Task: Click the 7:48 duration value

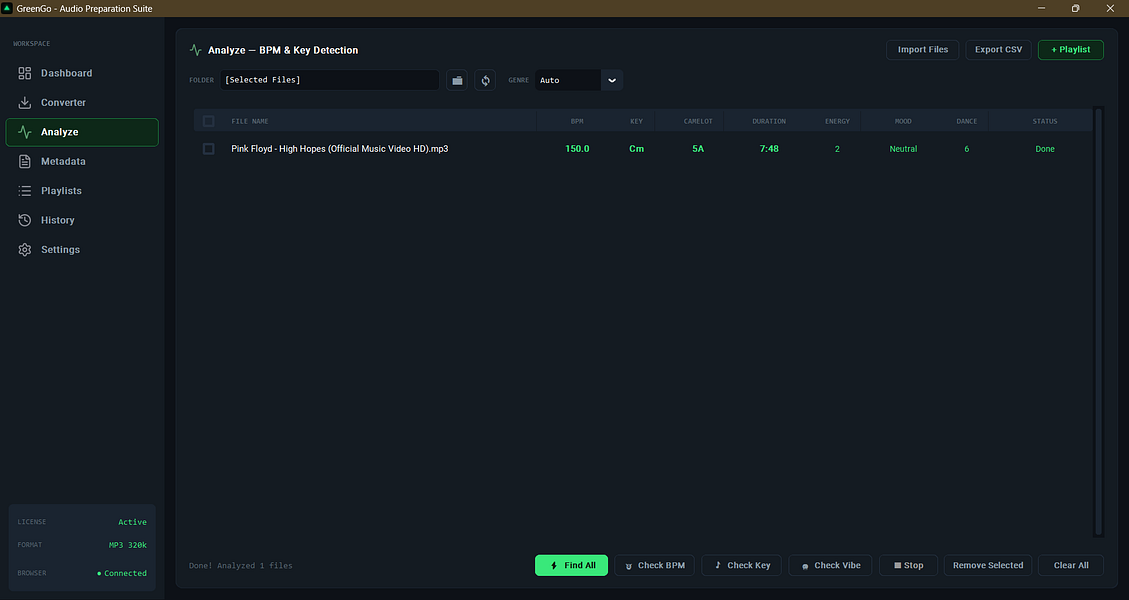Action: (x=769, y=148)
